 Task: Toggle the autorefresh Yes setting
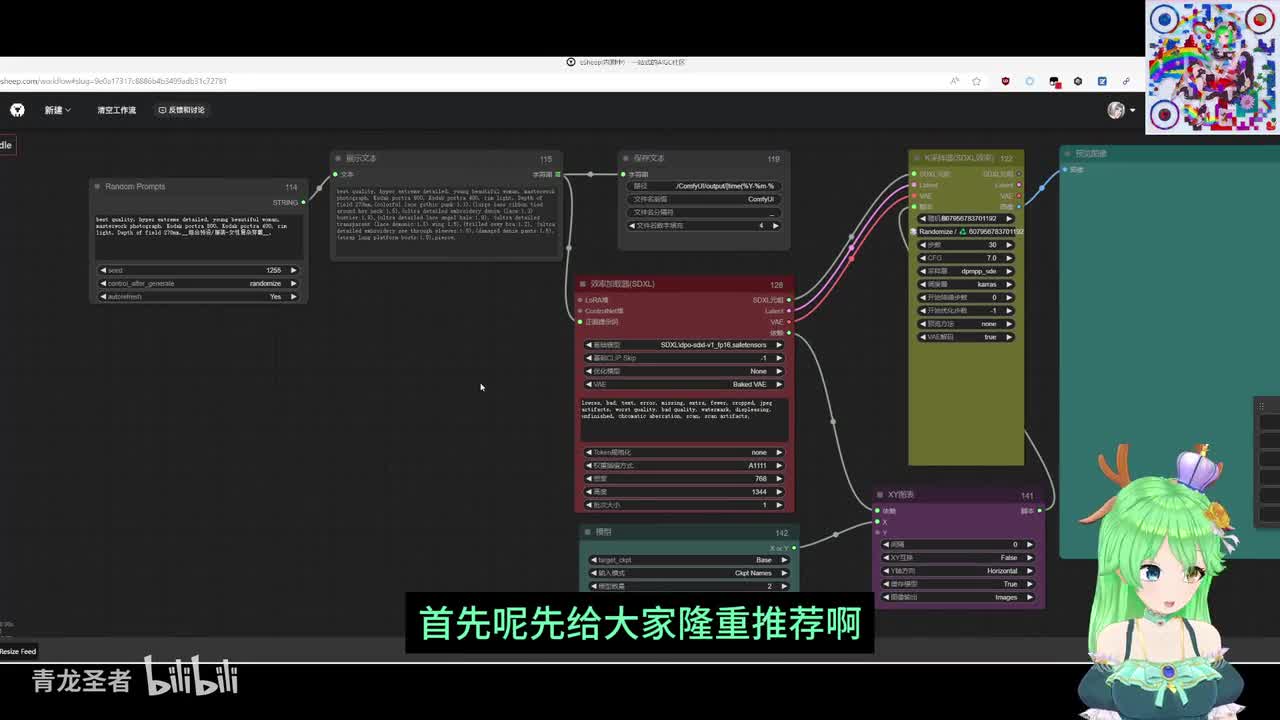point(198,297)
